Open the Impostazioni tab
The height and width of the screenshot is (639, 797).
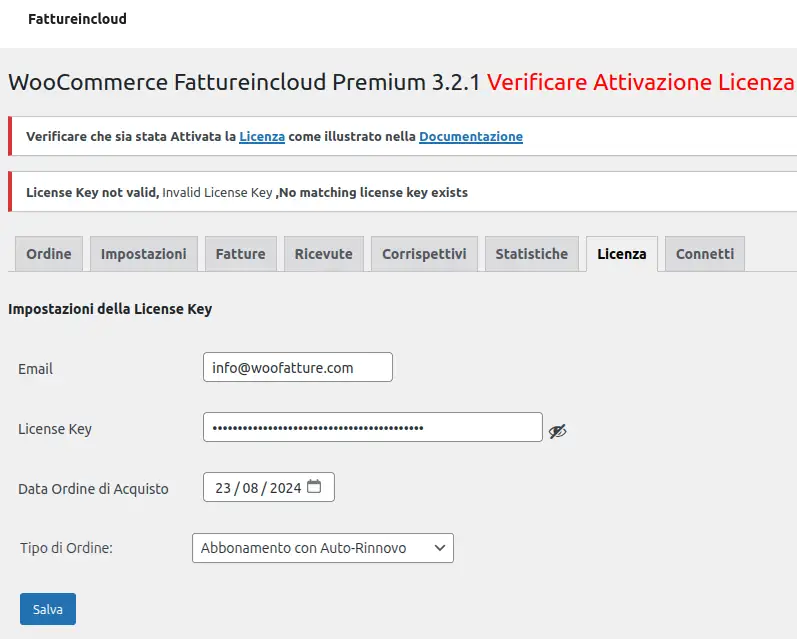point(144,254)
